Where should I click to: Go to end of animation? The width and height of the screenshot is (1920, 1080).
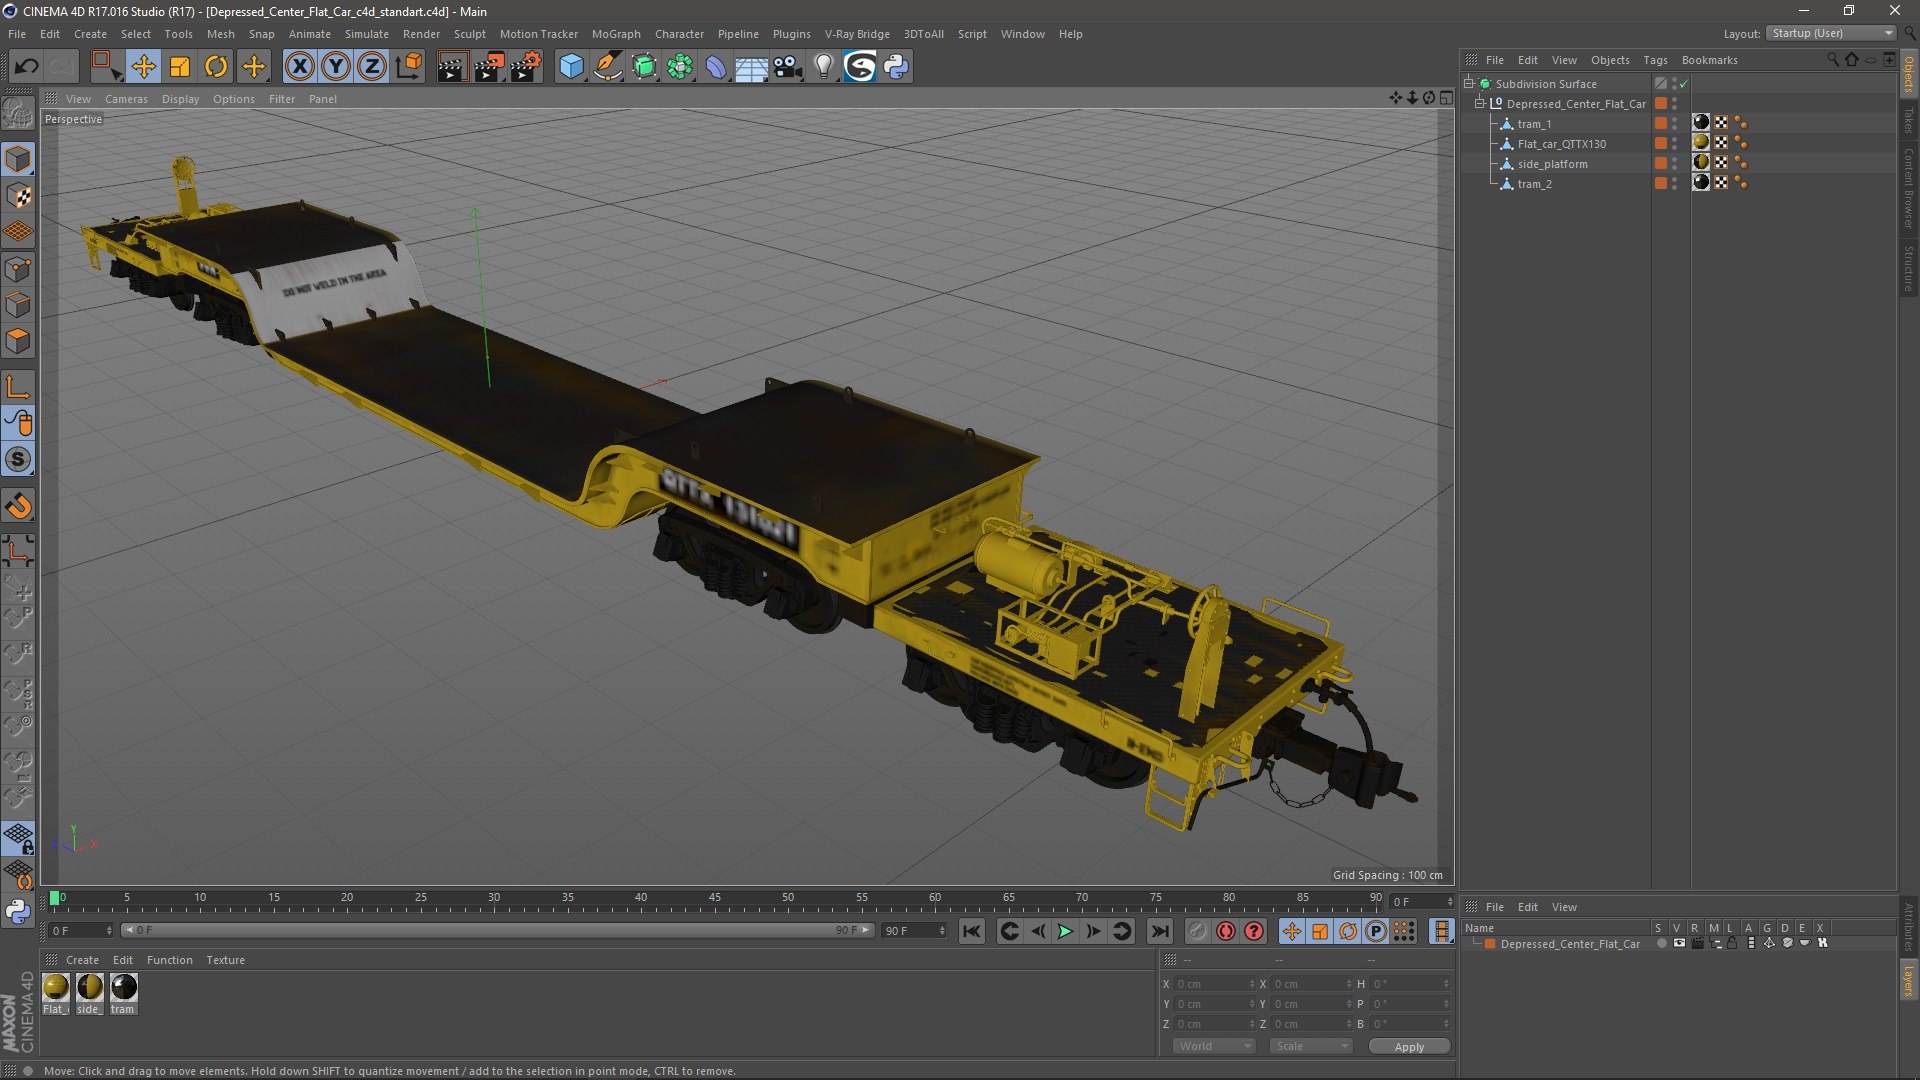pyautogui.click(x=1159, y=931)
